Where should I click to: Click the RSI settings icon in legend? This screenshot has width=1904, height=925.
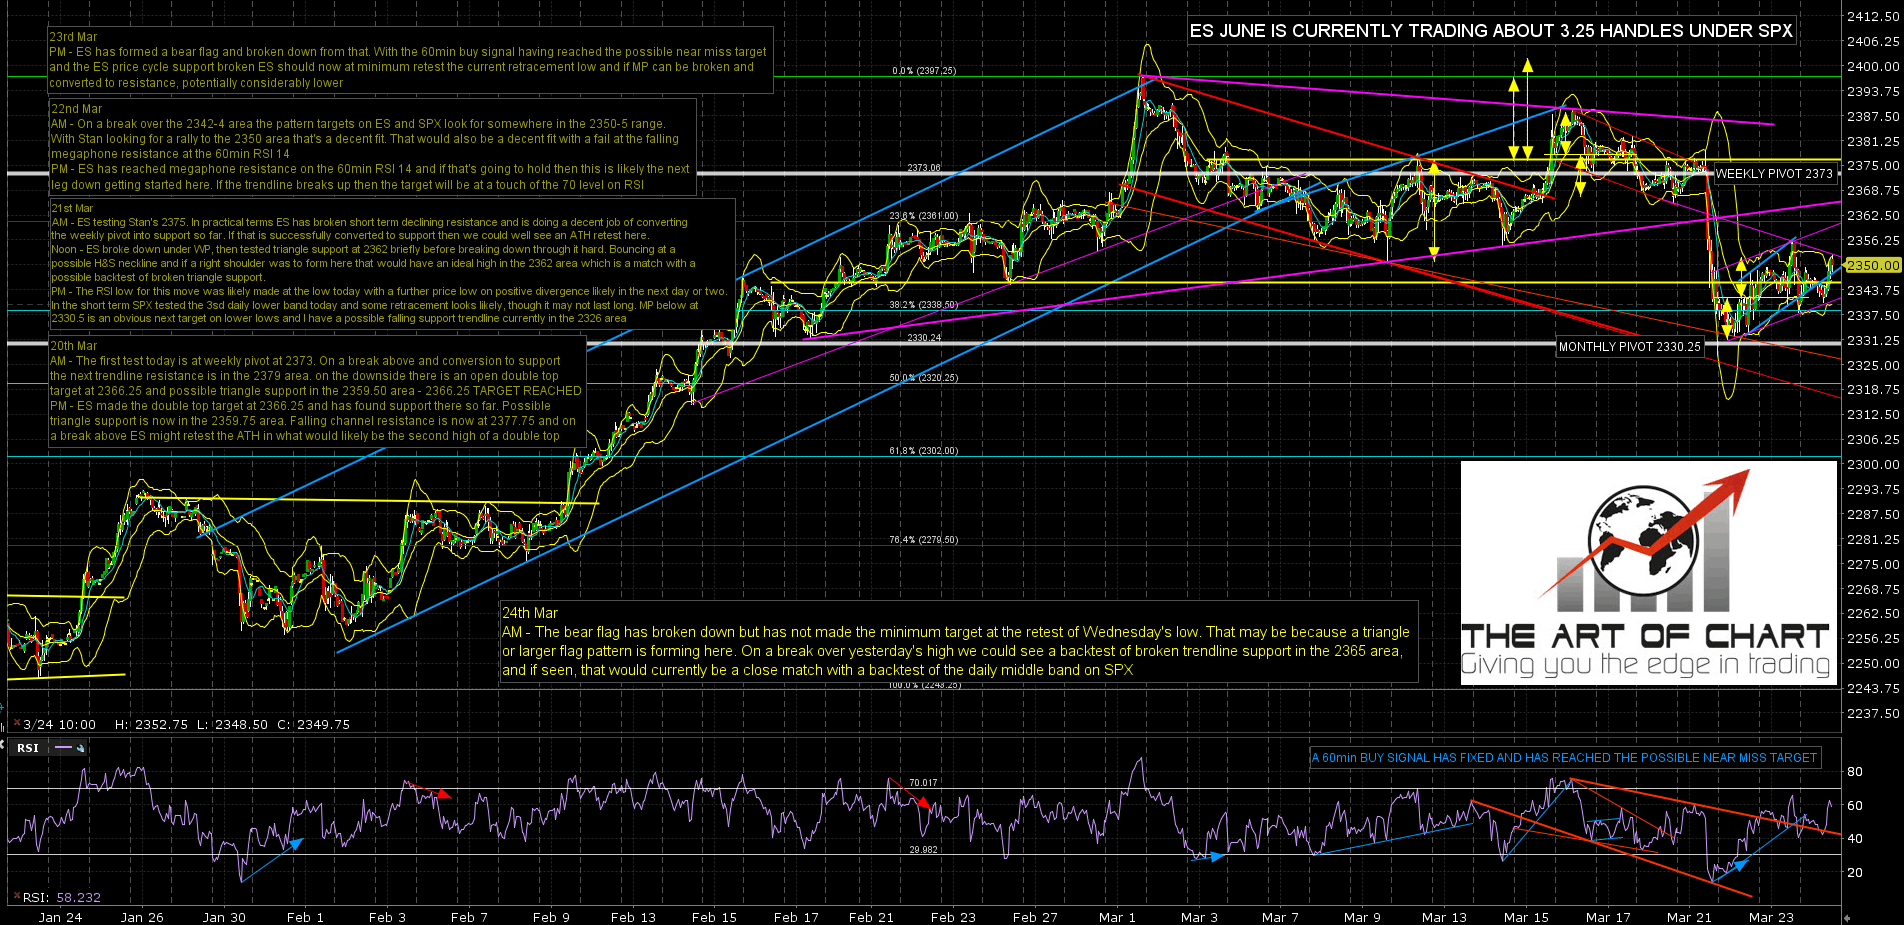point(81,748)
